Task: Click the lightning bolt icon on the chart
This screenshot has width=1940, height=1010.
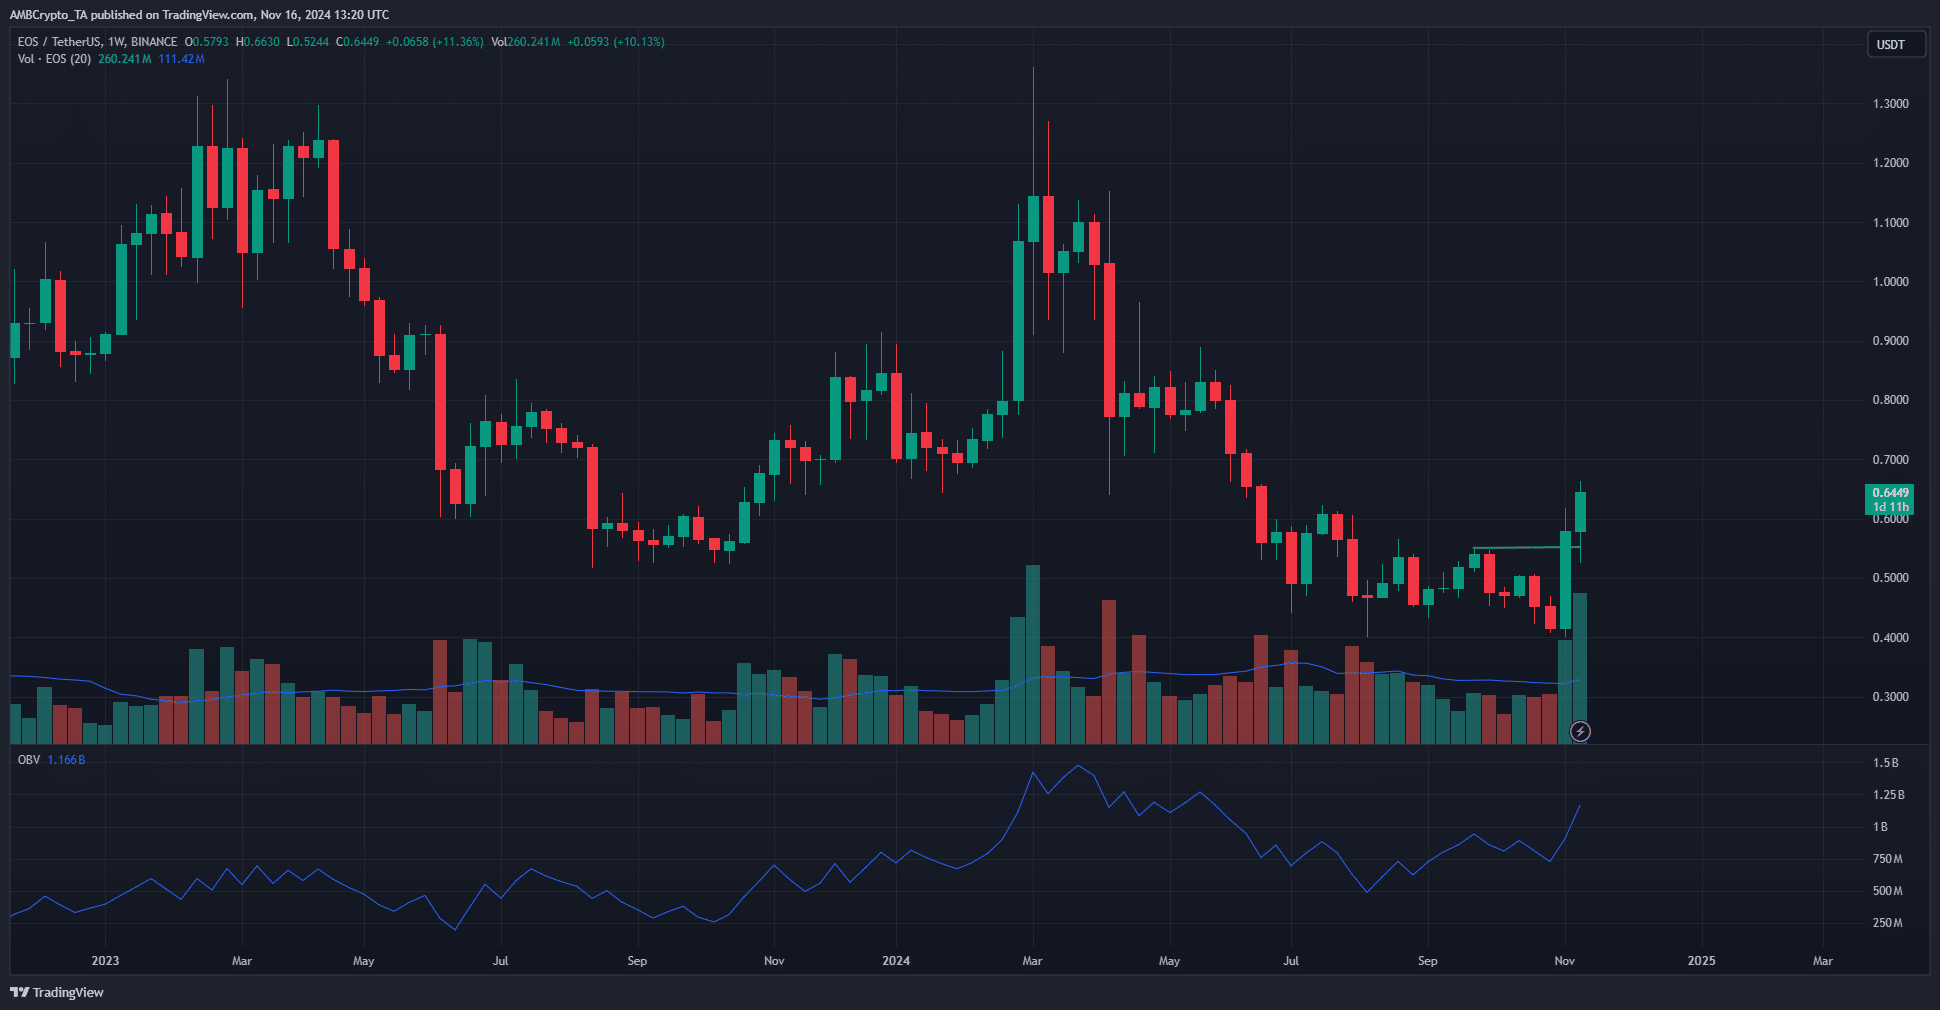Action: tap(1580, 732)
